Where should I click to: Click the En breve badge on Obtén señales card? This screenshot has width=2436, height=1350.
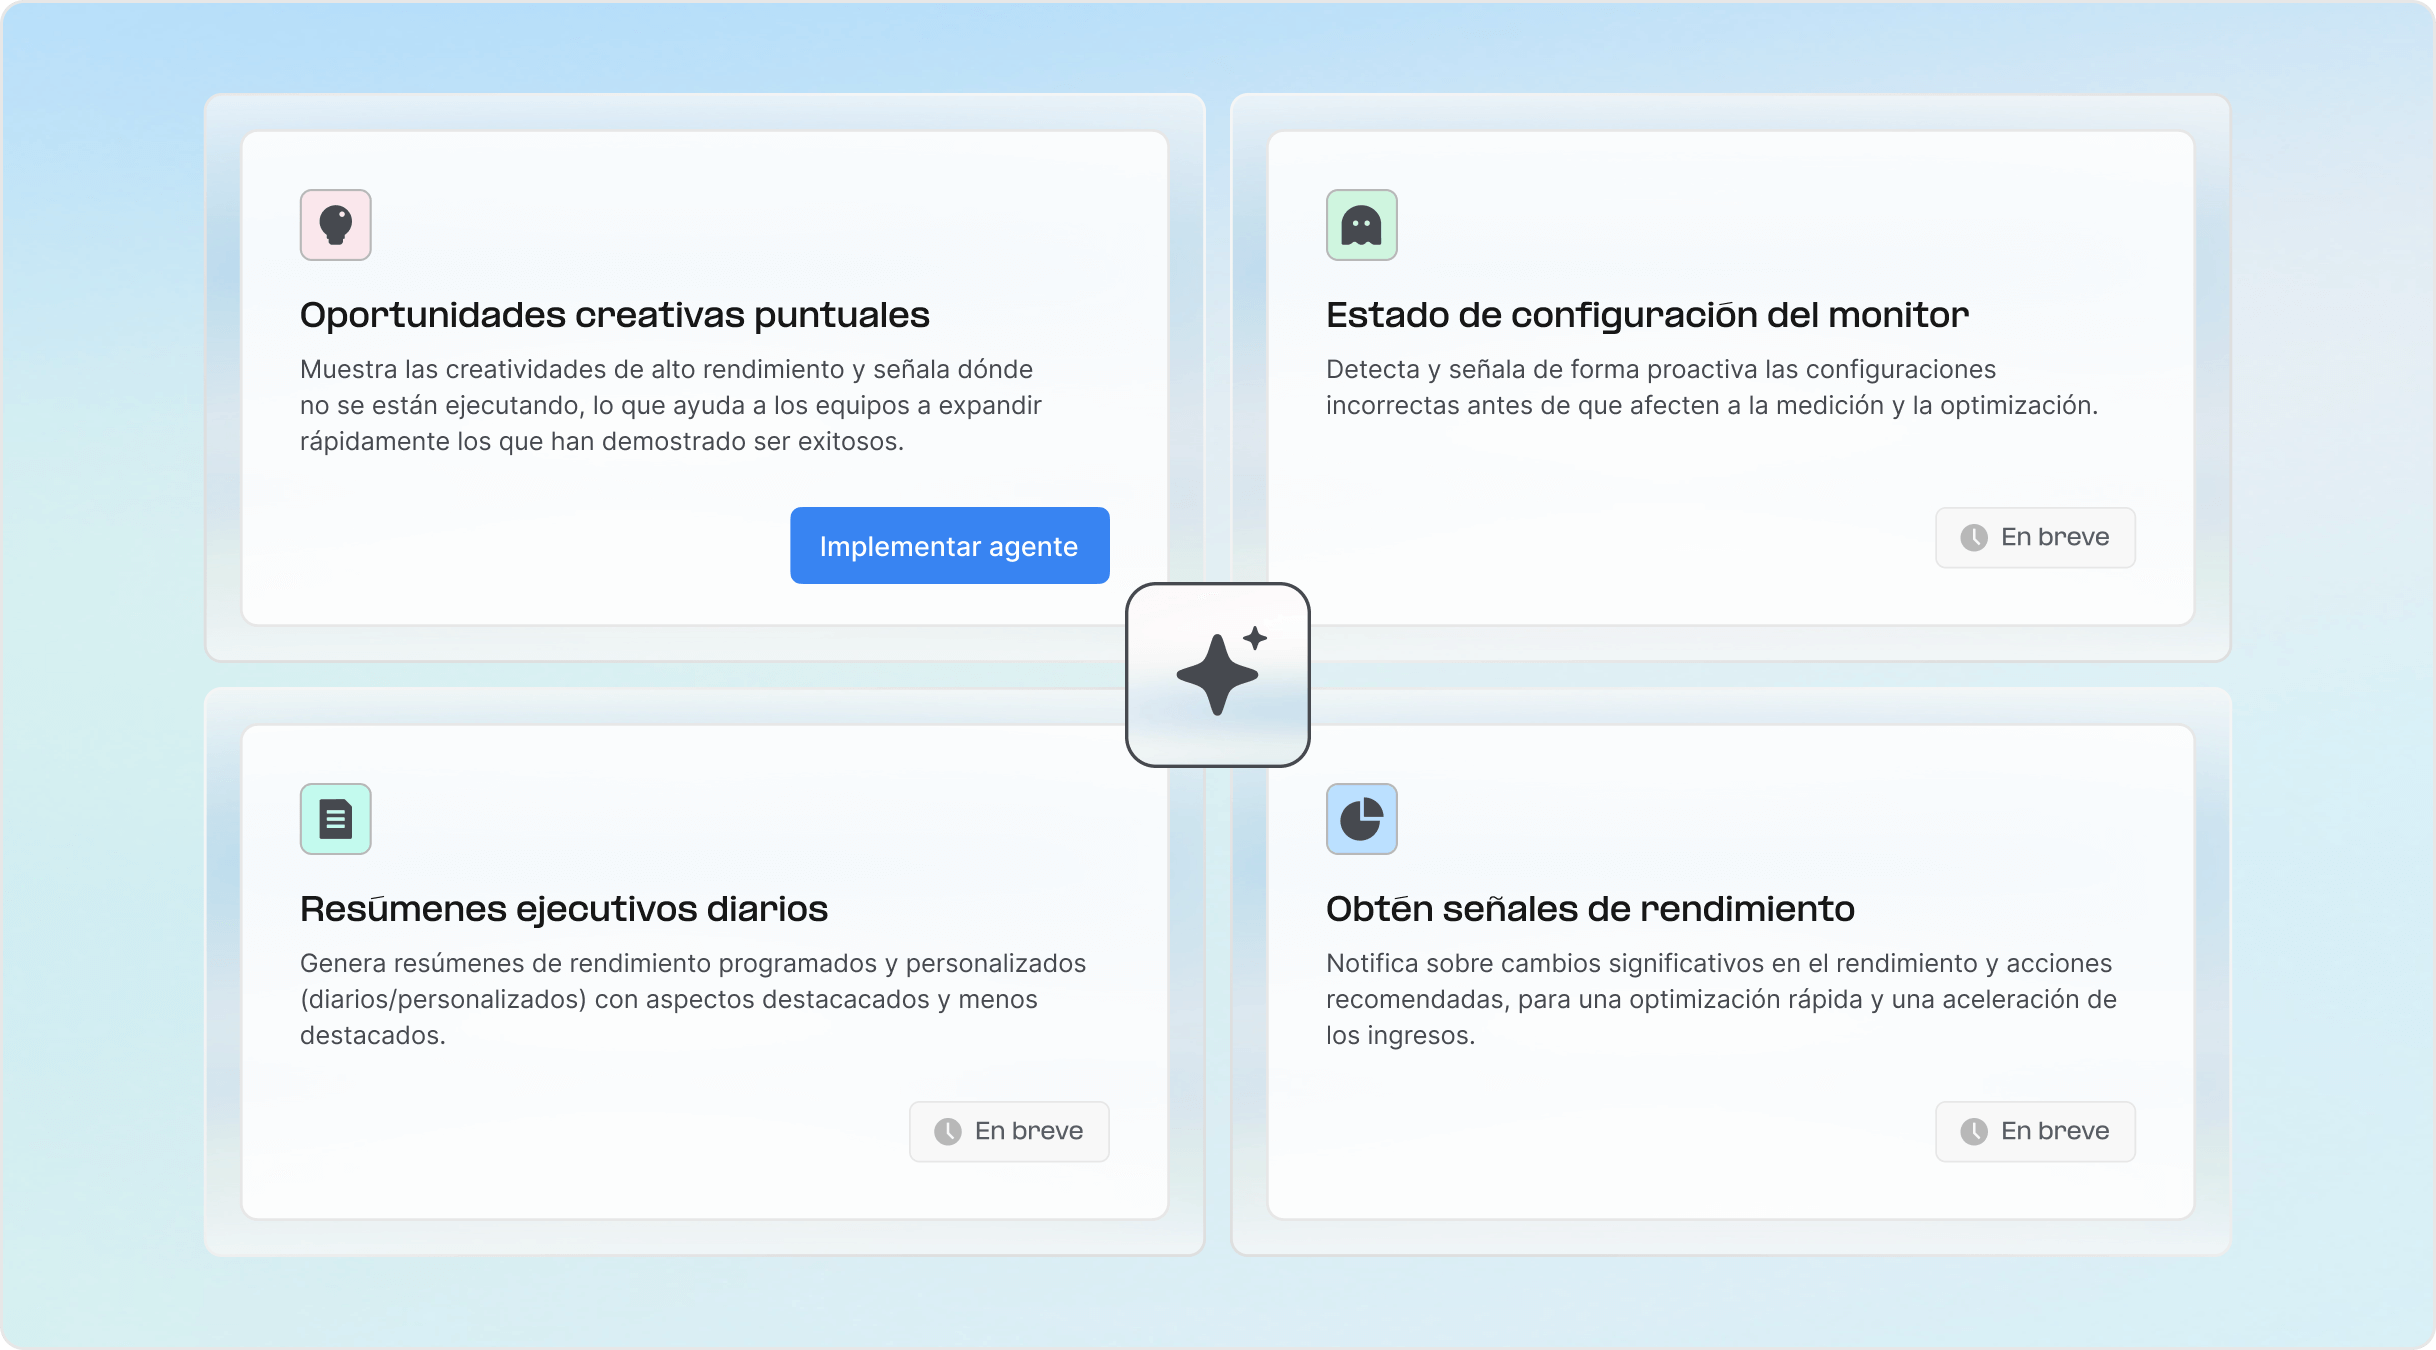point(2035,1131)
